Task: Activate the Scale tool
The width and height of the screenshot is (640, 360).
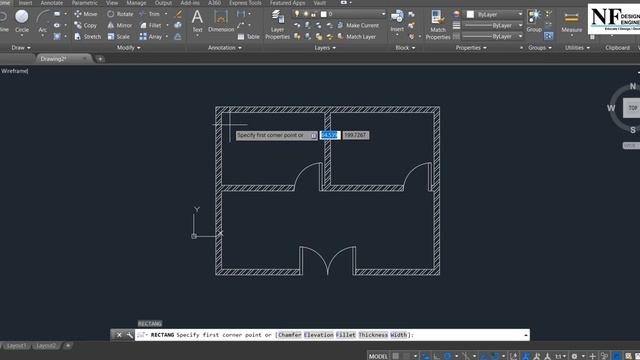Action: (118, 37)
